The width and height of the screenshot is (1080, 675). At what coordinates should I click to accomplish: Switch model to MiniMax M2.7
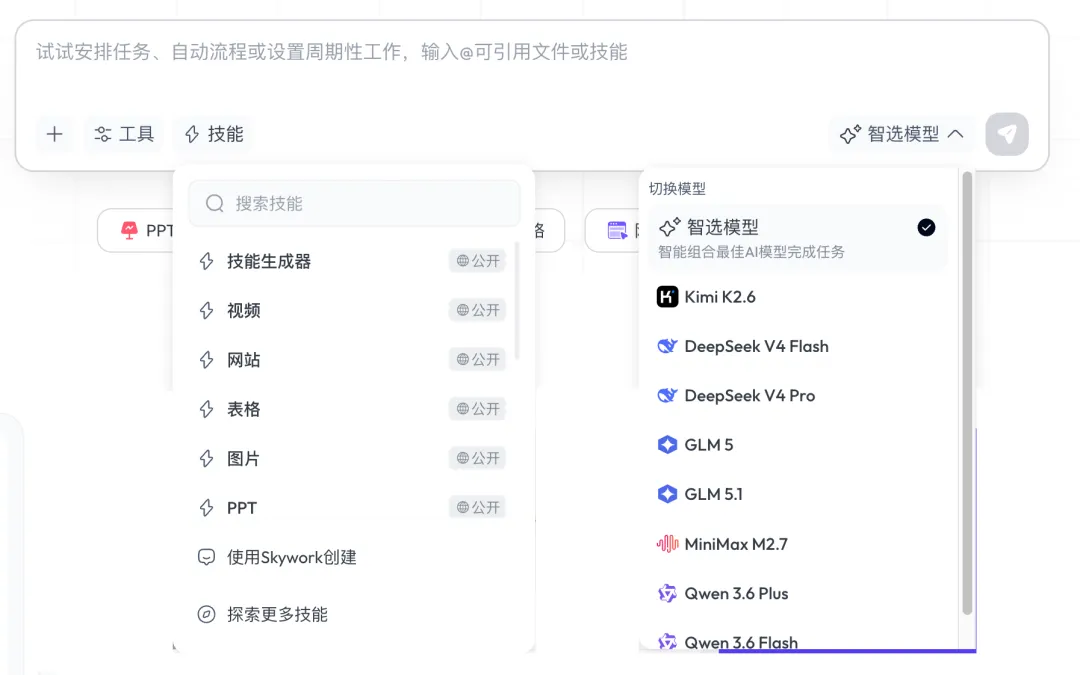click(798, 544)
